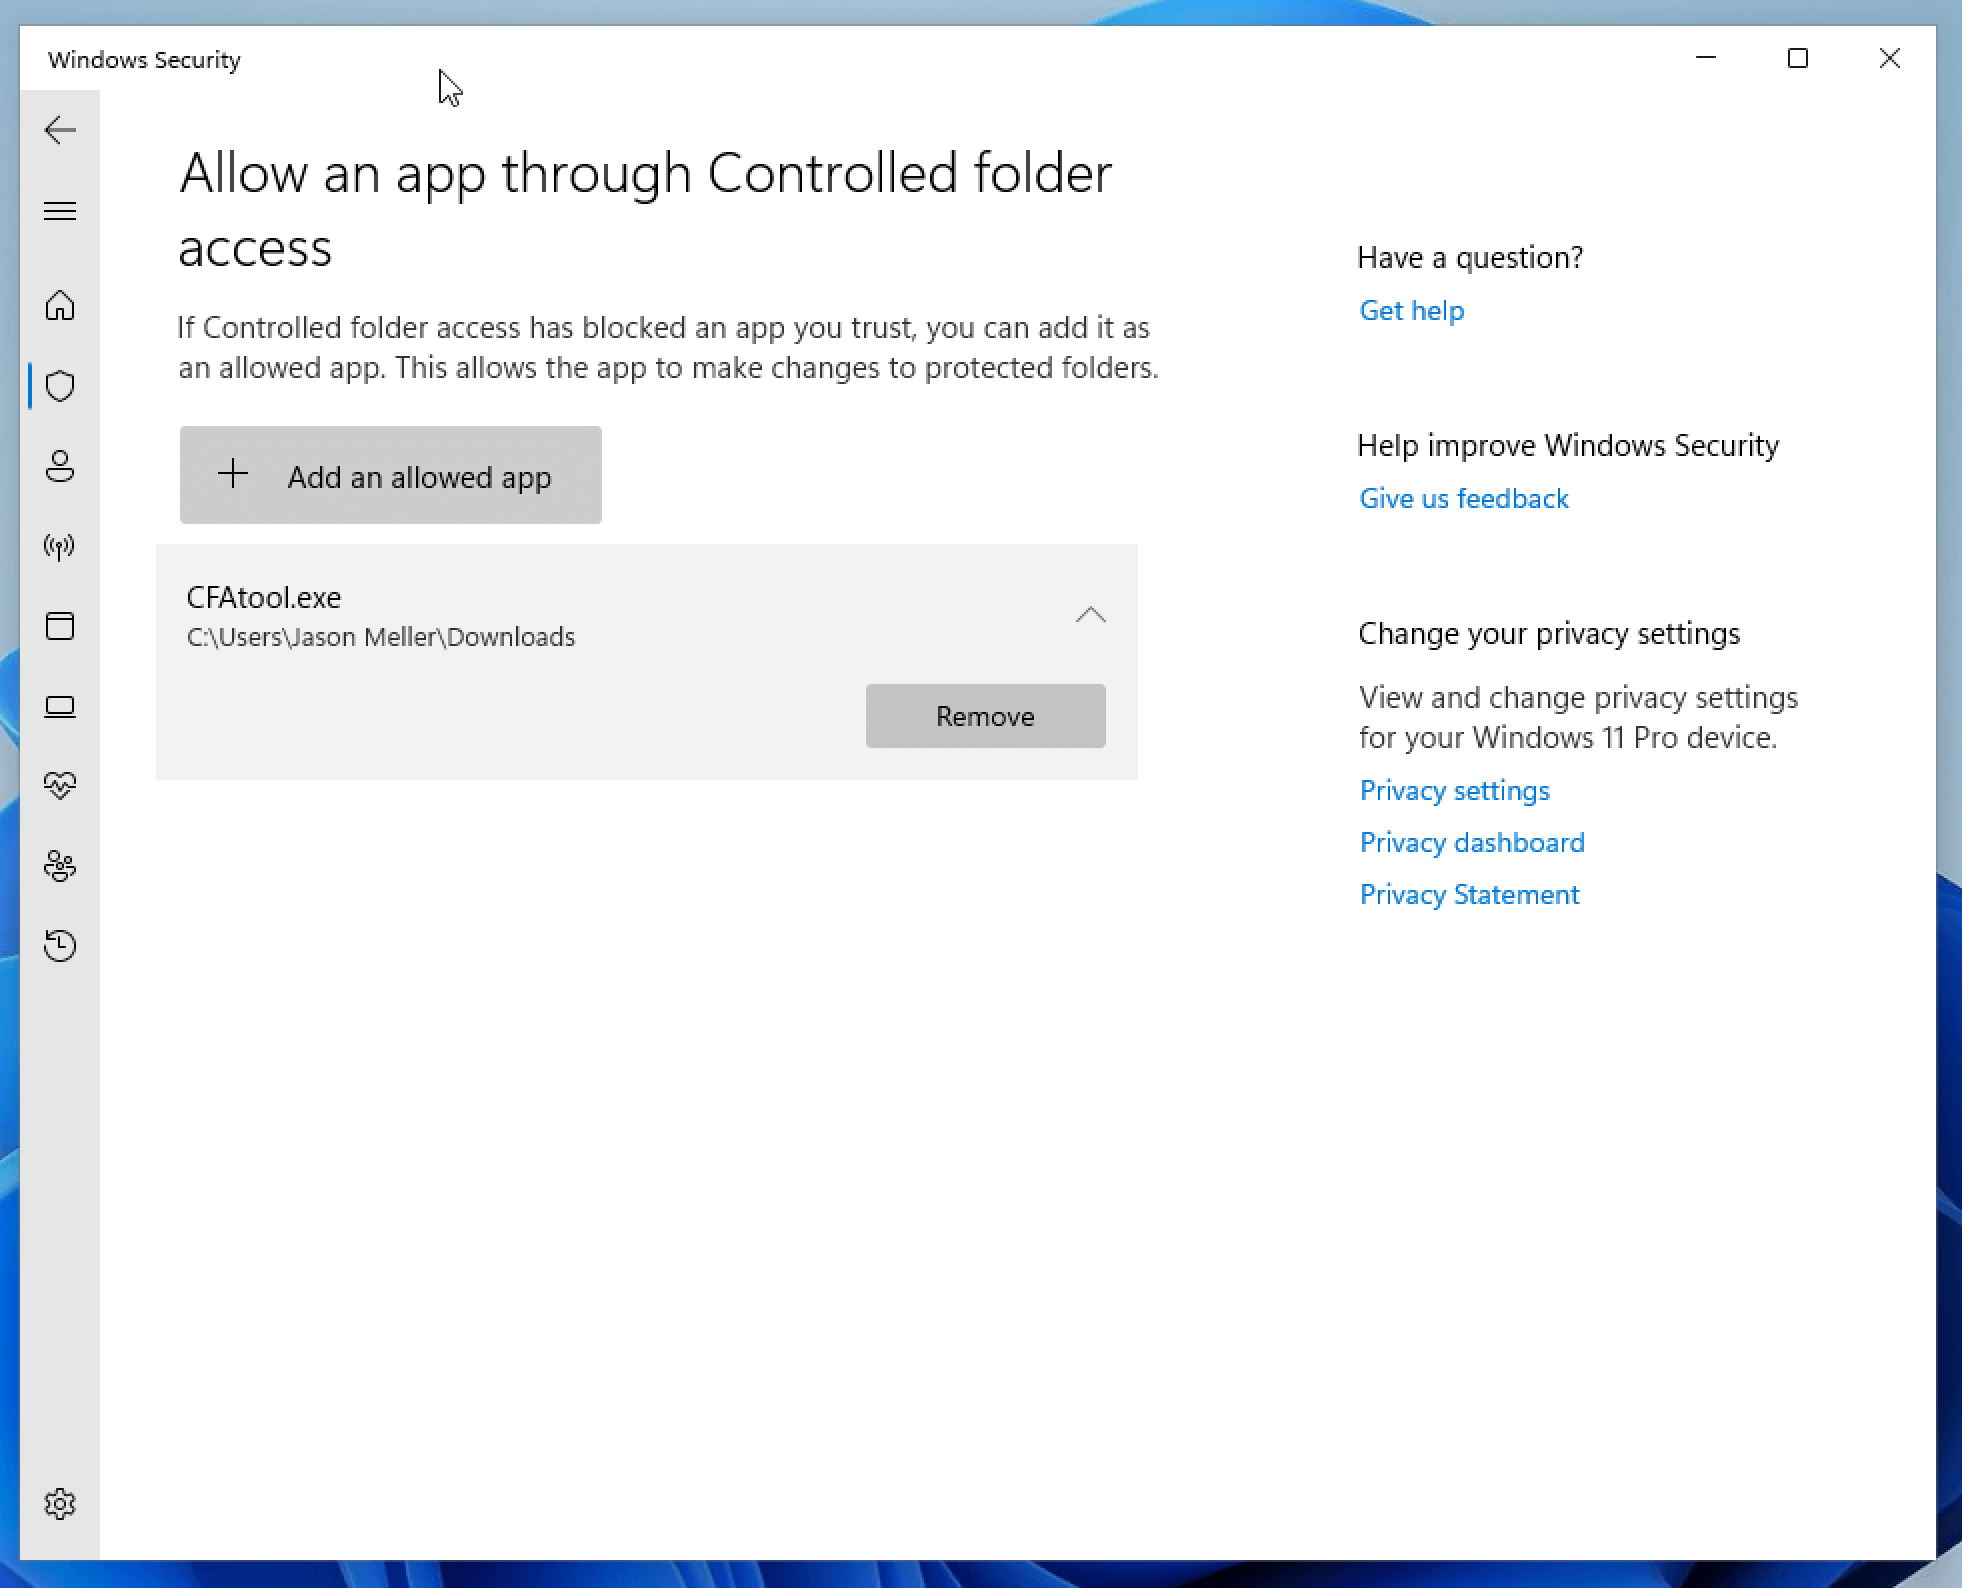This screenshot has width=1962, height=1588.
Task: Collapse the CFAtool.exe entry chevron
Action: [1090, 615]
